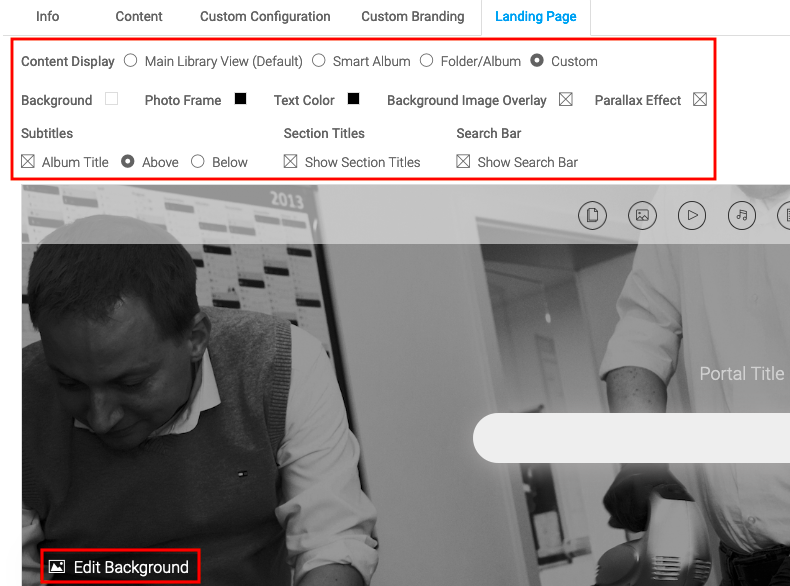Uncheck the Album Title checkbox
Screen dimensions: 790x586
[x=28, y=162]
